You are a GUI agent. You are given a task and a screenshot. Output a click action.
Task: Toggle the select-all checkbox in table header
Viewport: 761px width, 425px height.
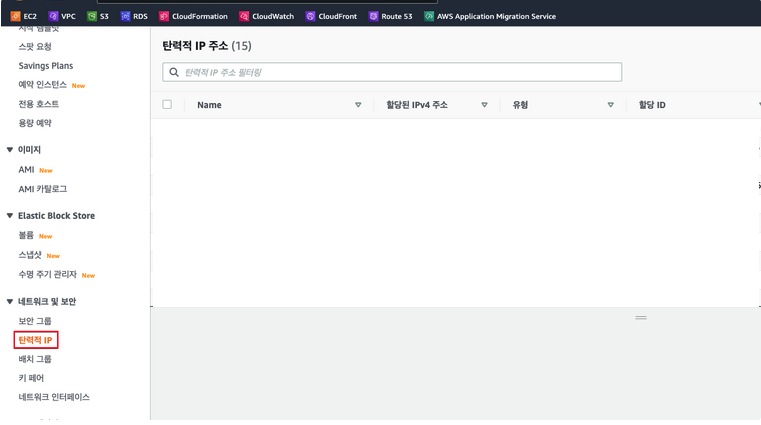[167, 105]
